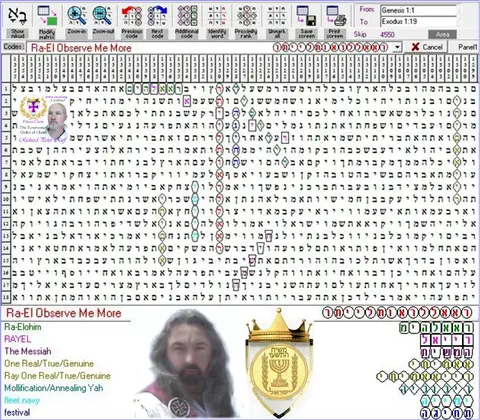Click the Zoom-in magnifier icon
Image resolution: width=480 pixels, height=420 pixels.
click(77, 16)
